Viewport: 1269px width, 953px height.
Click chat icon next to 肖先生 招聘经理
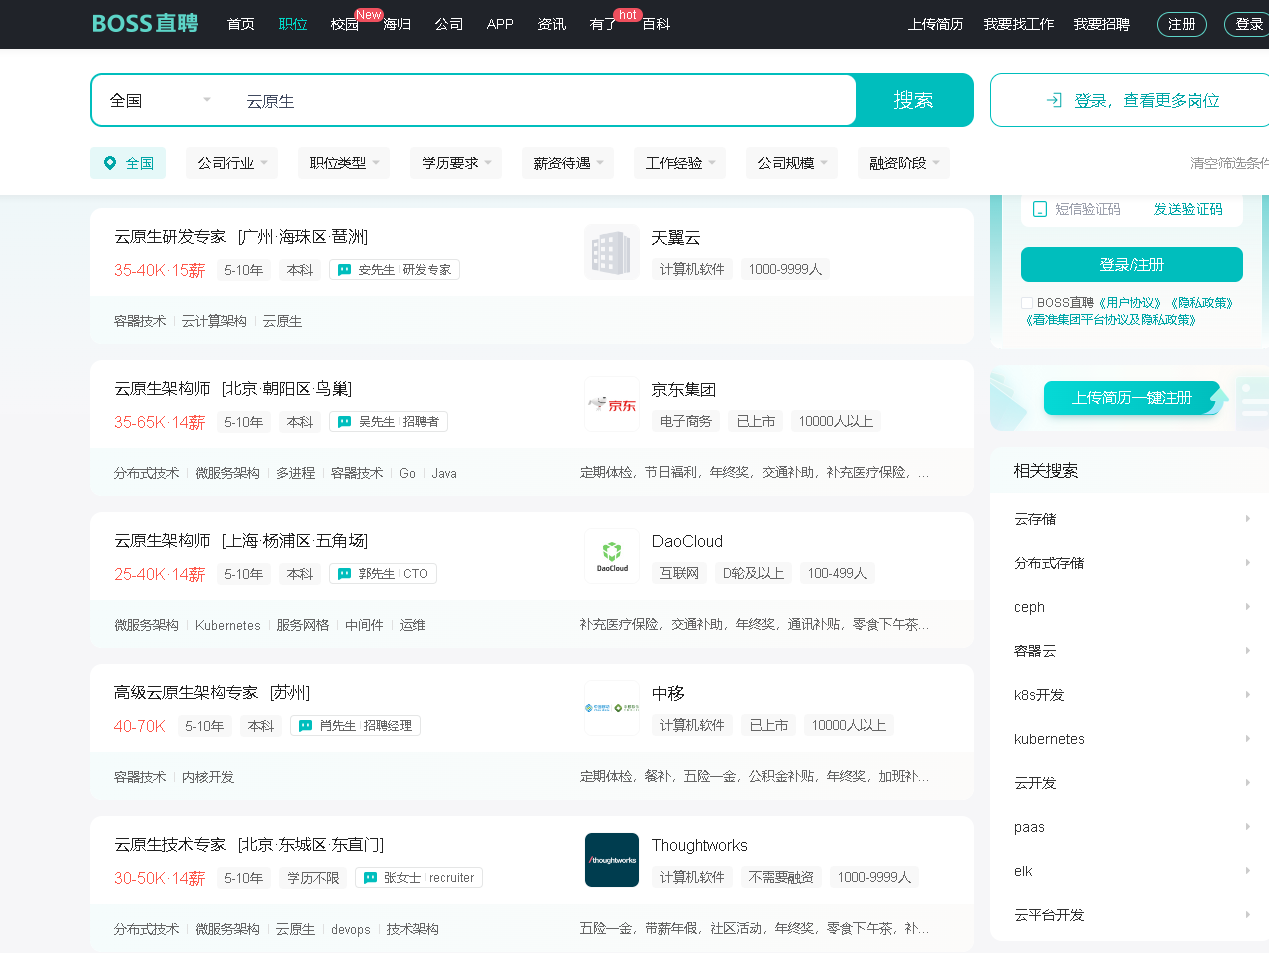(x=306, y=726)
